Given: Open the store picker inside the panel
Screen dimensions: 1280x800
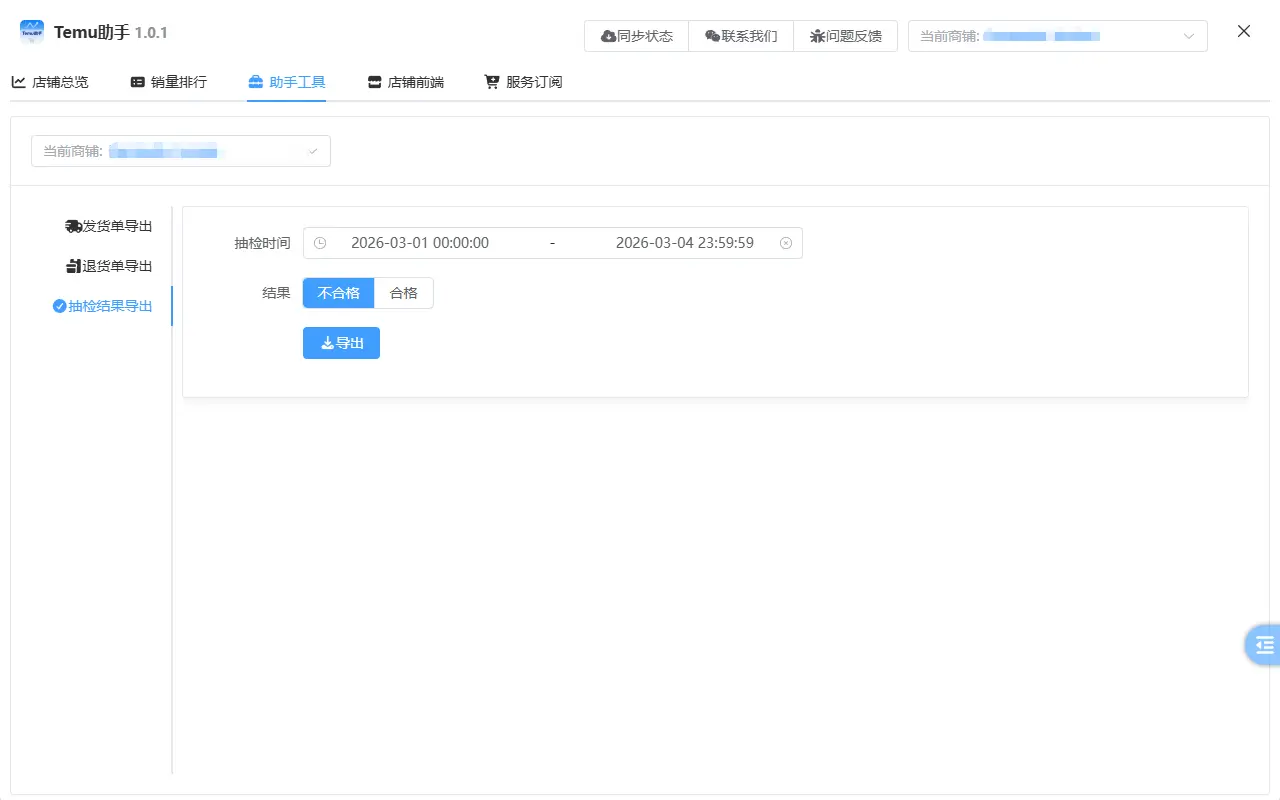Looking at the screenshot, I should coord(180,150).
